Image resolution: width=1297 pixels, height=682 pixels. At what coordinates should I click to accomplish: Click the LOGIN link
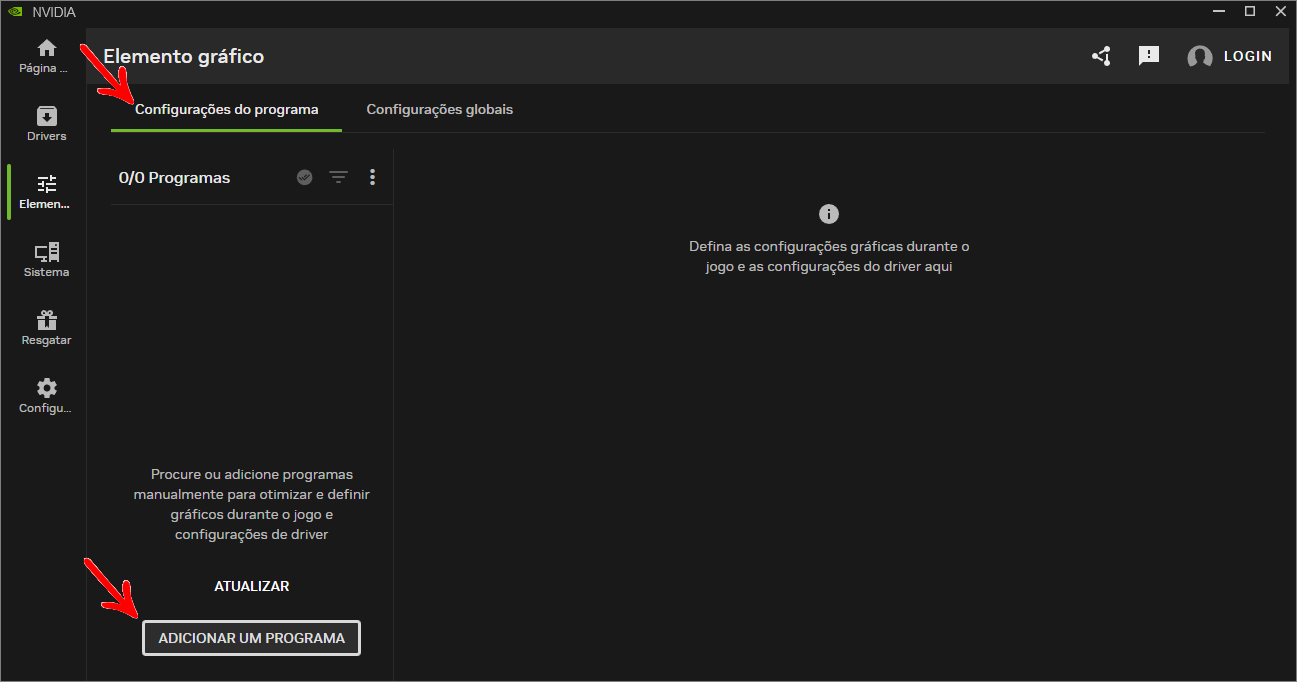1248,56
